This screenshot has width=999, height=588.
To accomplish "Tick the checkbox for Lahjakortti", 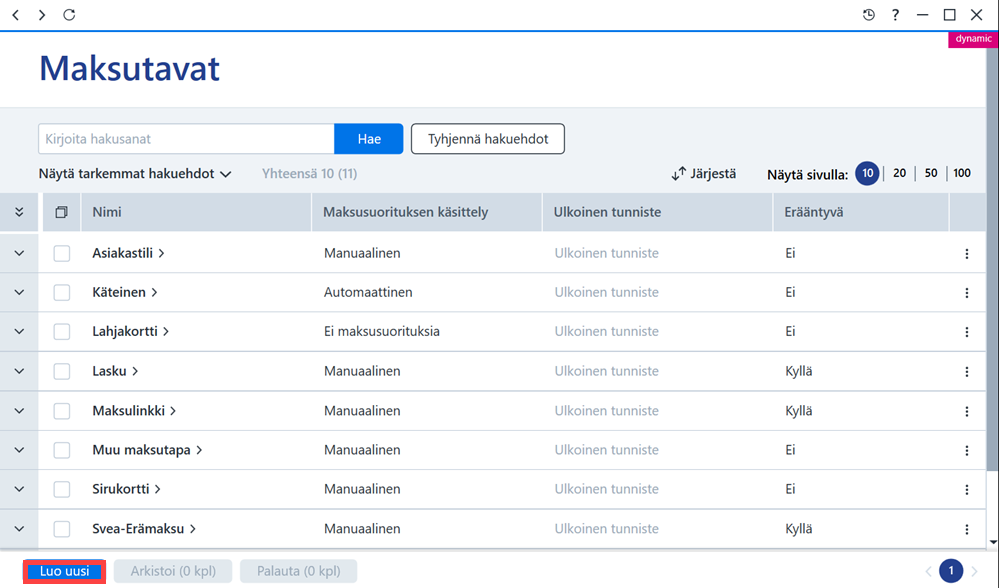I will pyautogui.click(x=62, y=332).
